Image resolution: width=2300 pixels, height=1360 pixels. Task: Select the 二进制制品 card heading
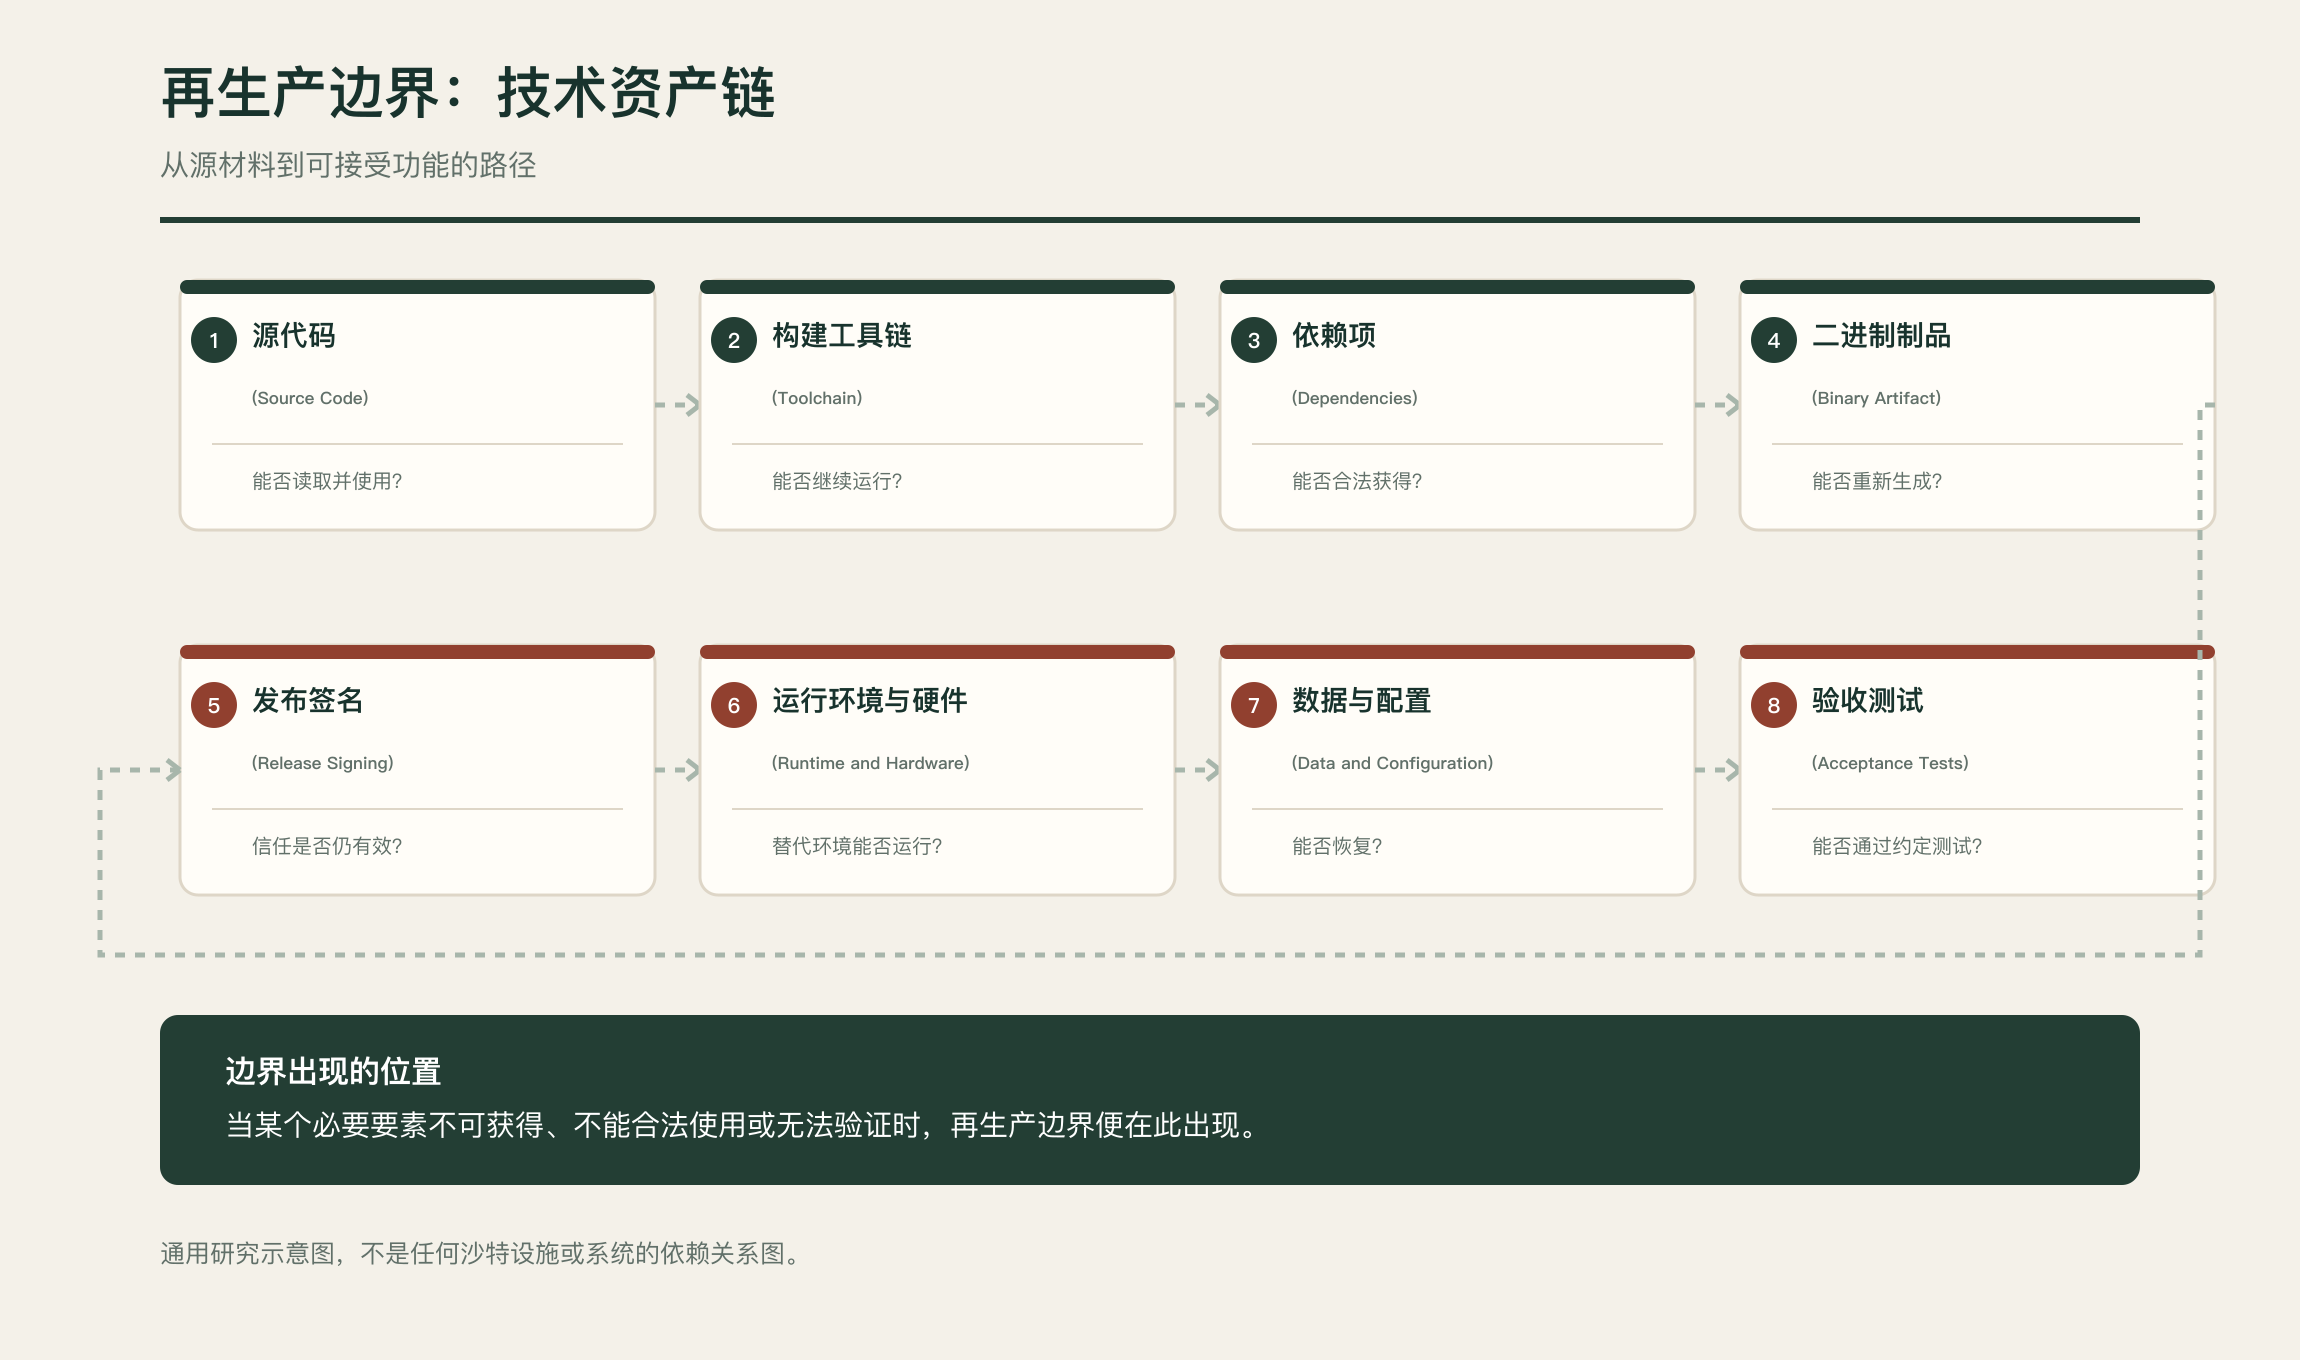(1882, 336)
